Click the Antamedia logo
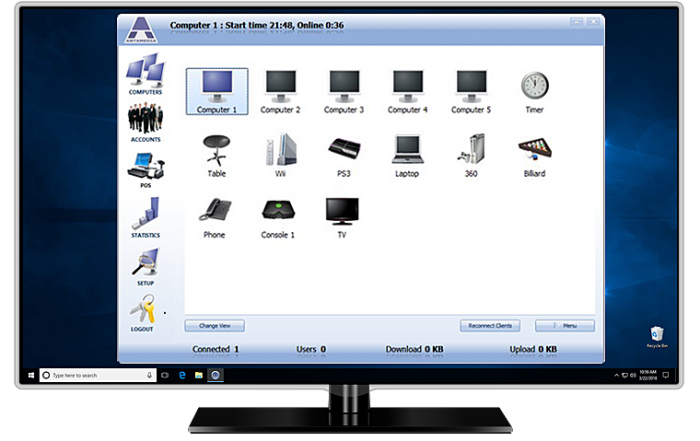 pyautogui.click(x=141, y=30)
